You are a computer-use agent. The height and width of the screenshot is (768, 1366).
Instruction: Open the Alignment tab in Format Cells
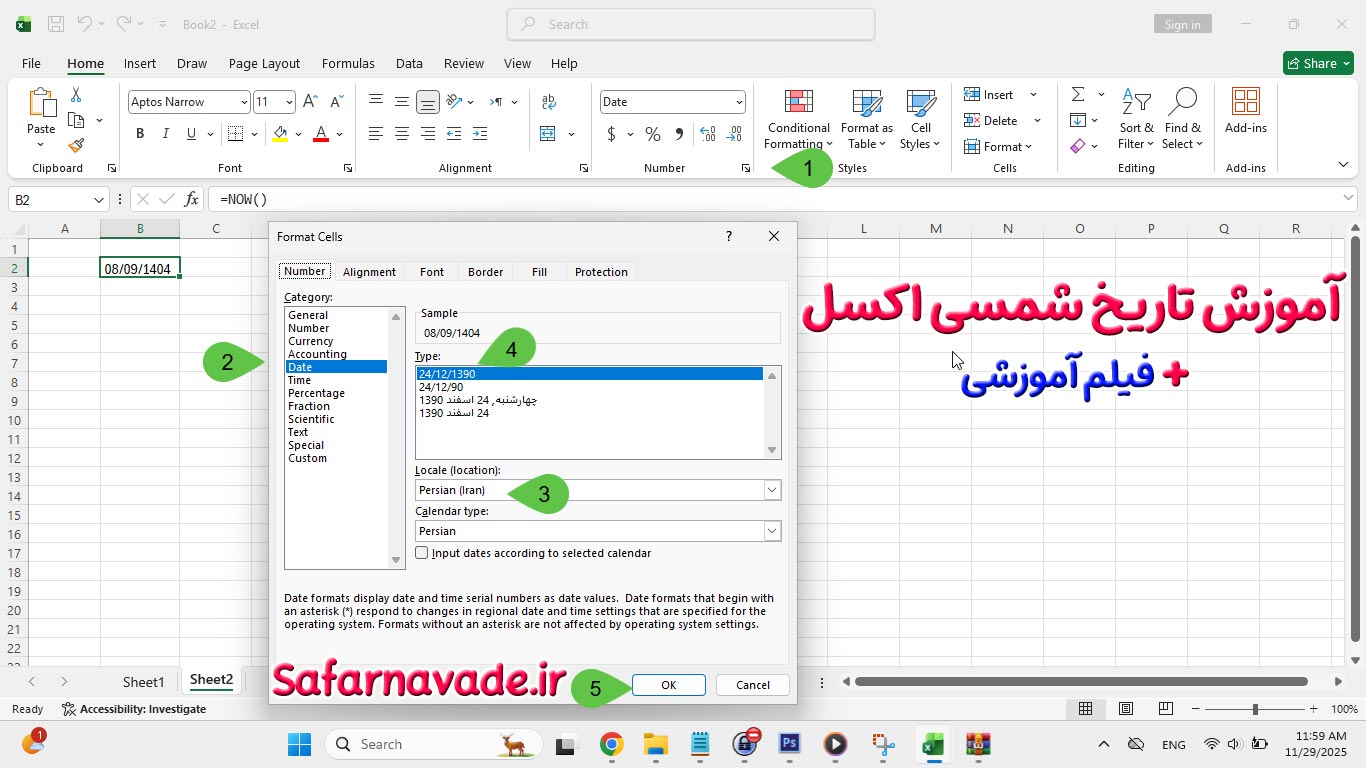[369, 271]
